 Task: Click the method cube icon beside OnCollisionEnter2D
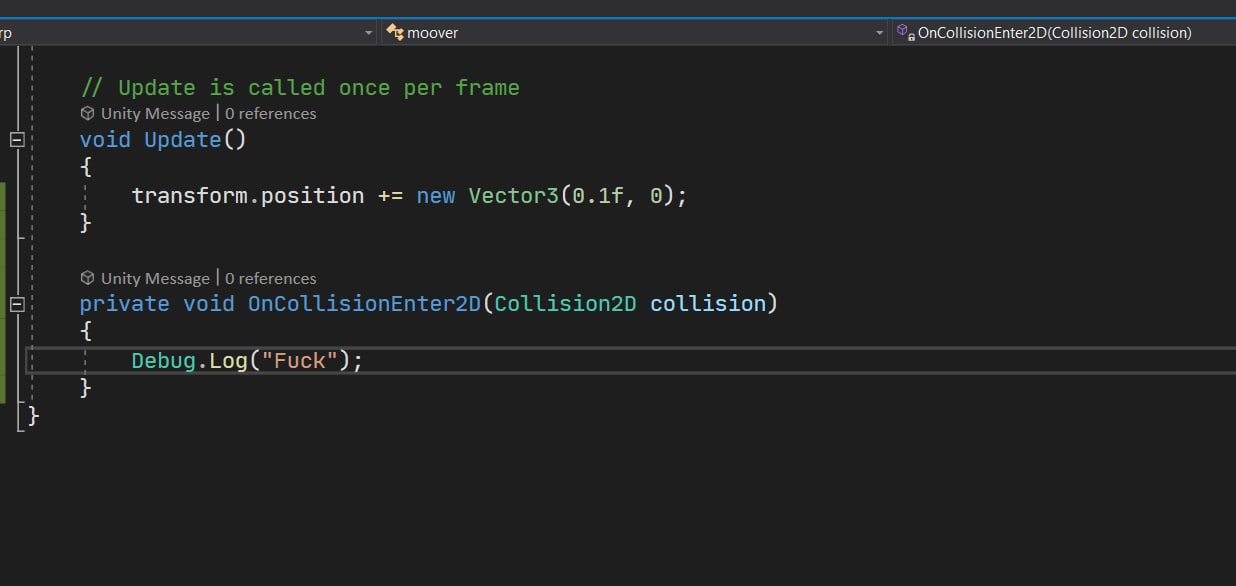point(905,32)
